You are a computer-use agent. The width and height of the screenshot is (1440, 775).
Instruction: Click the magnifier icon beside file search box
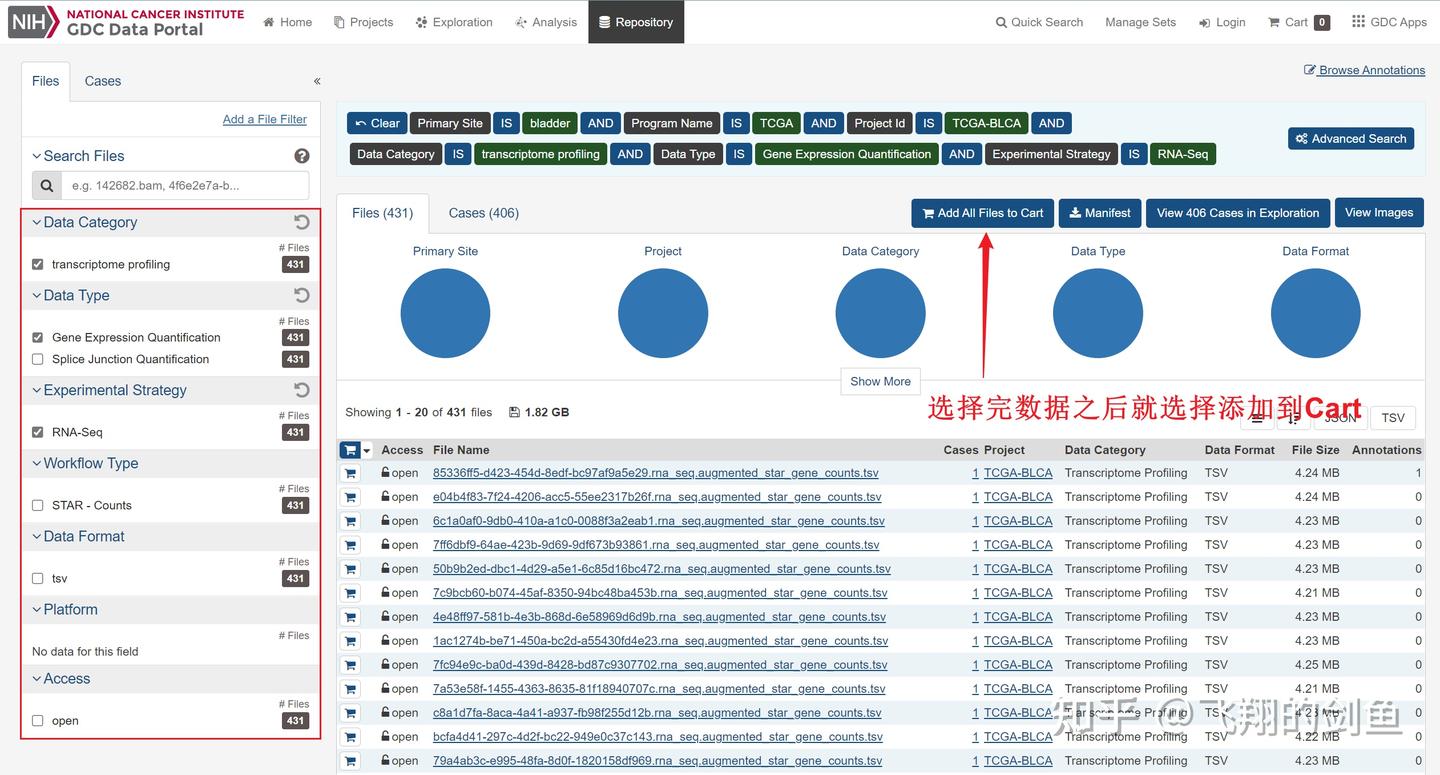click(47, 185)
